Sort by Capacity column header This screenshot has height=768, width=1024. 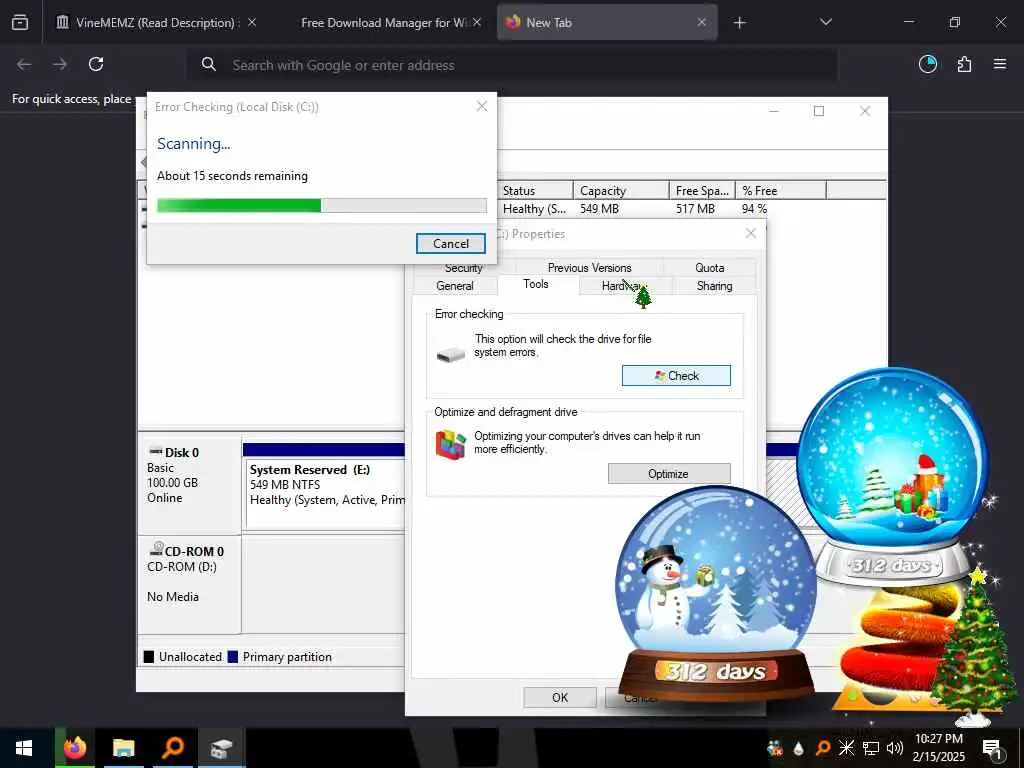620,191
